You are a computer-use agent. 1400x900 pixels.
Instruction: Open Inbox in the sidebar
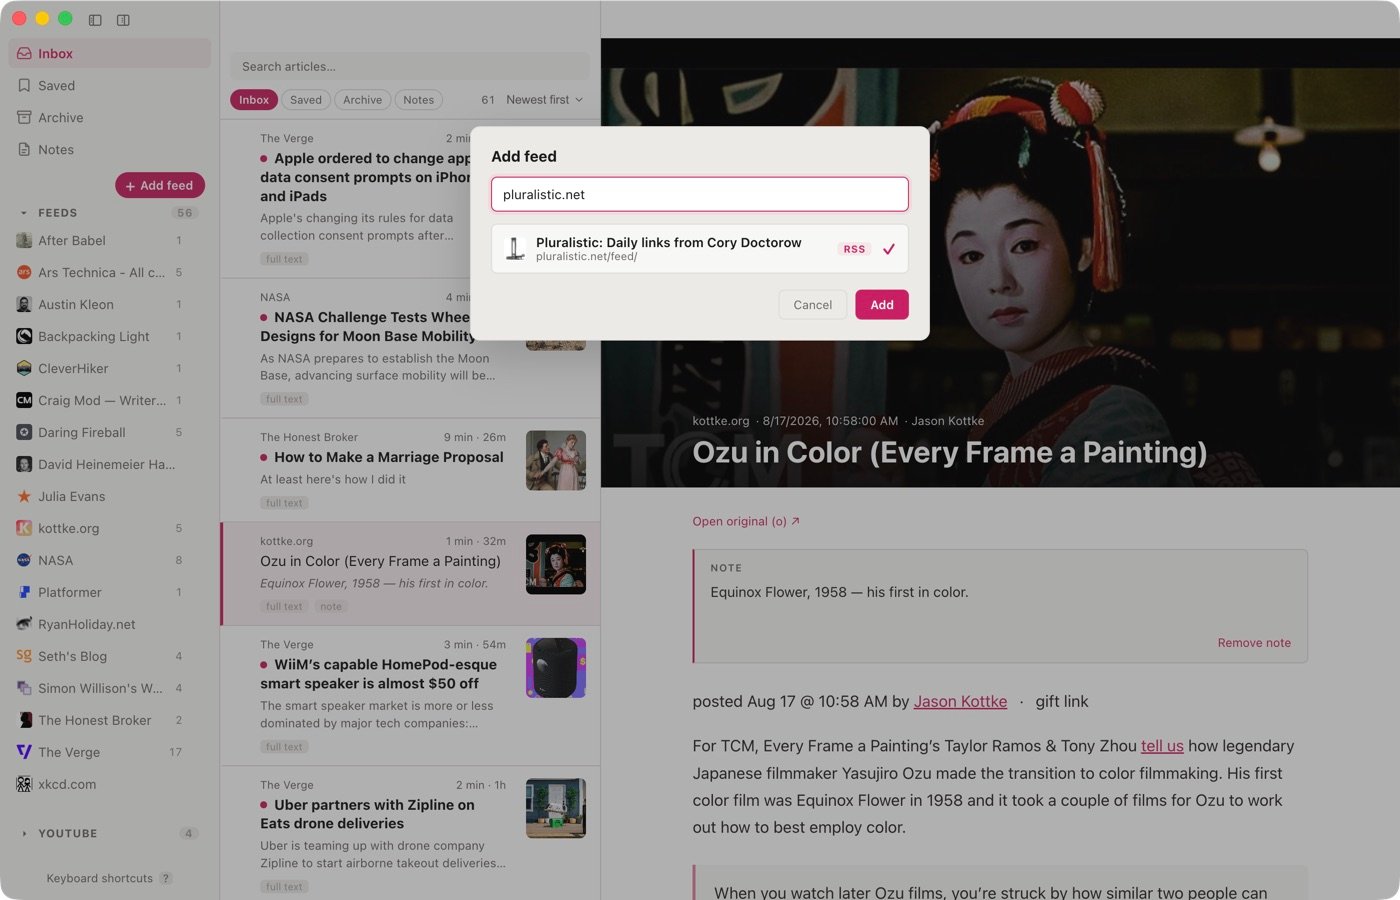pyautogui.click(x=110, y=54)
